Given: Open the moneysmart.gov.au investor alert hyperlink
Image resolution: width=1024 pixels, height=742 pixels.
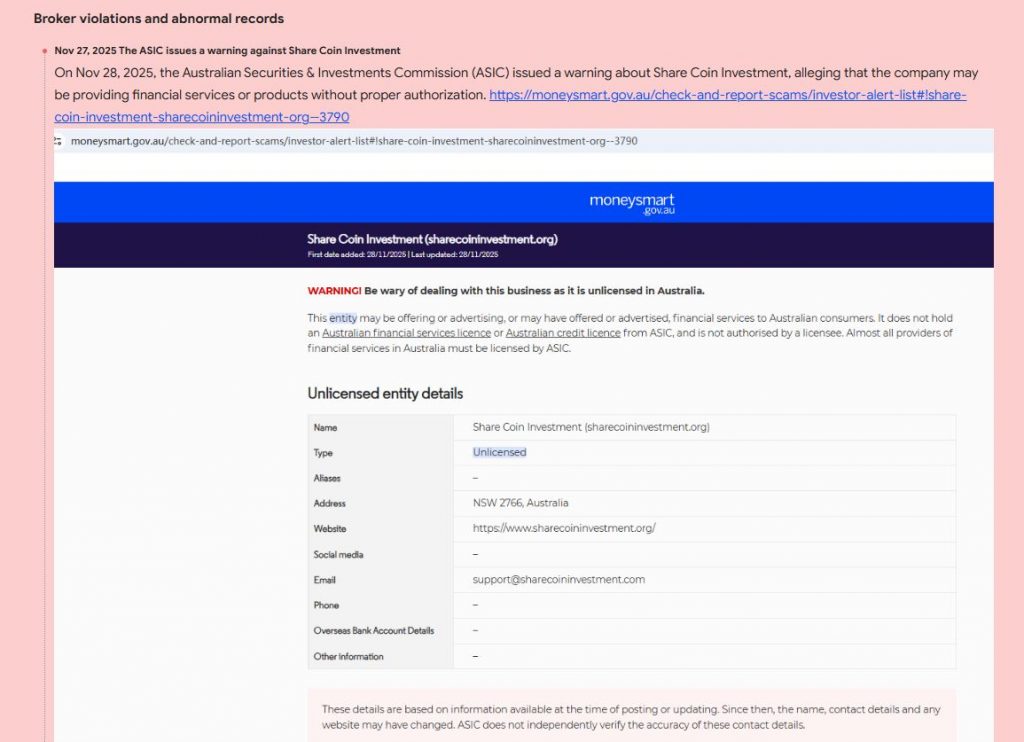Looking at the screenshot, I should click(x=727, y=95).
